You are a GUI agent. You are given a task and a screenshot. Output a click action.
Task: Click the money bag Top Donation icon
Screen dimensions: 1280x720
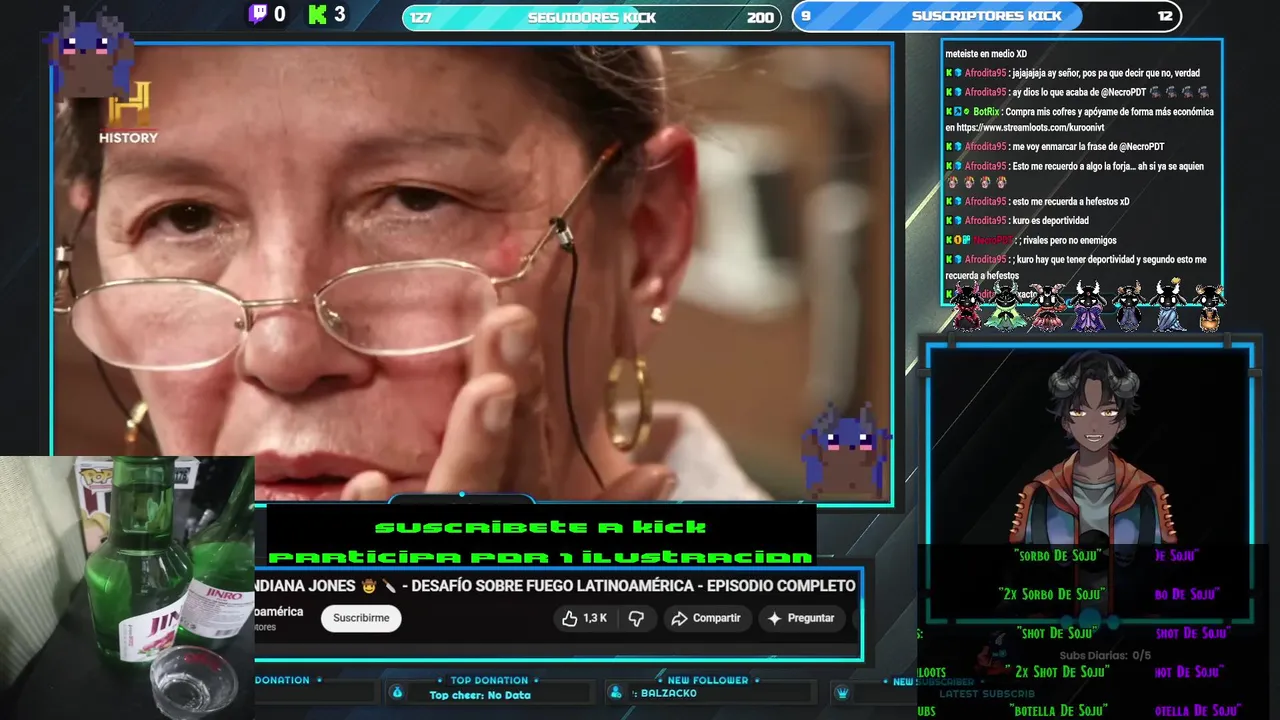coord(397,693)
